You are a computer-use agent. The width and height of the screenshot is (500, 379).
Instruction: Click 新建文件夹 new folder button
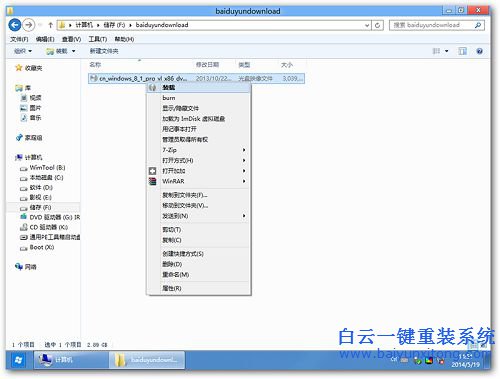pyautogui.click(x=104, y=51)
